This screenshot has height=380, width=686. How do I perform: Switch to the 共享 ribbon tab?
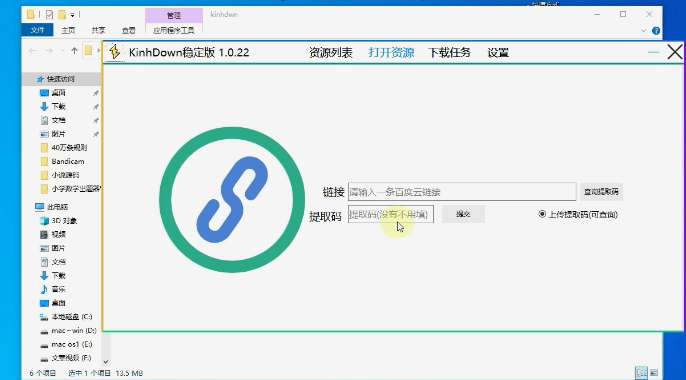coord(98,30)
